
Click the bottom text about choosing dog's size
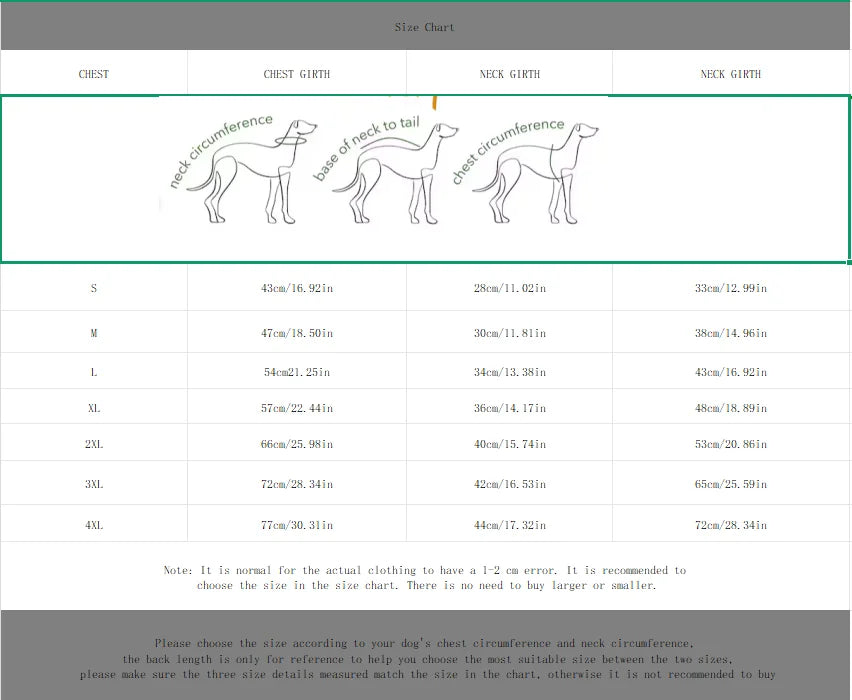coord(425,659)
